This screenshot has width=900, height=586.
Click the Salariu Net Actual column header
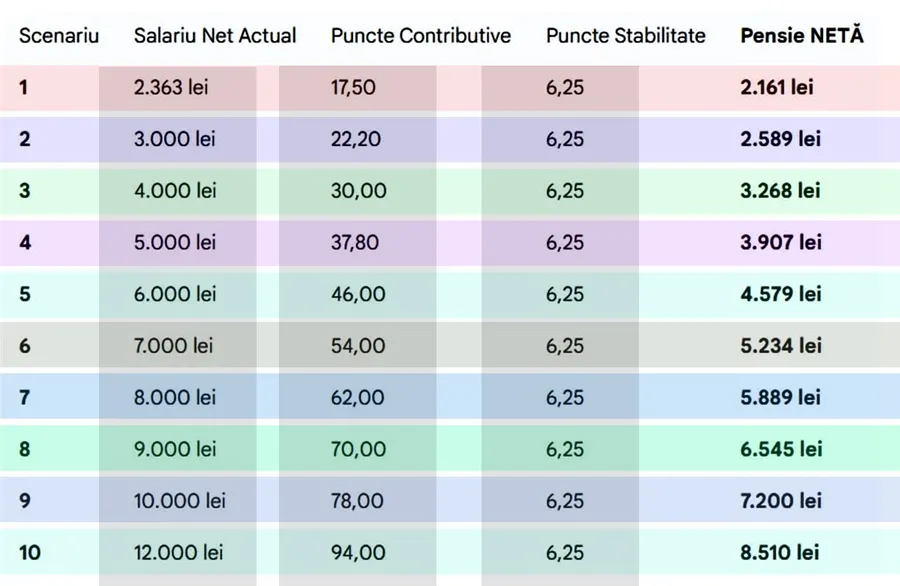click(x=215, y=36)
